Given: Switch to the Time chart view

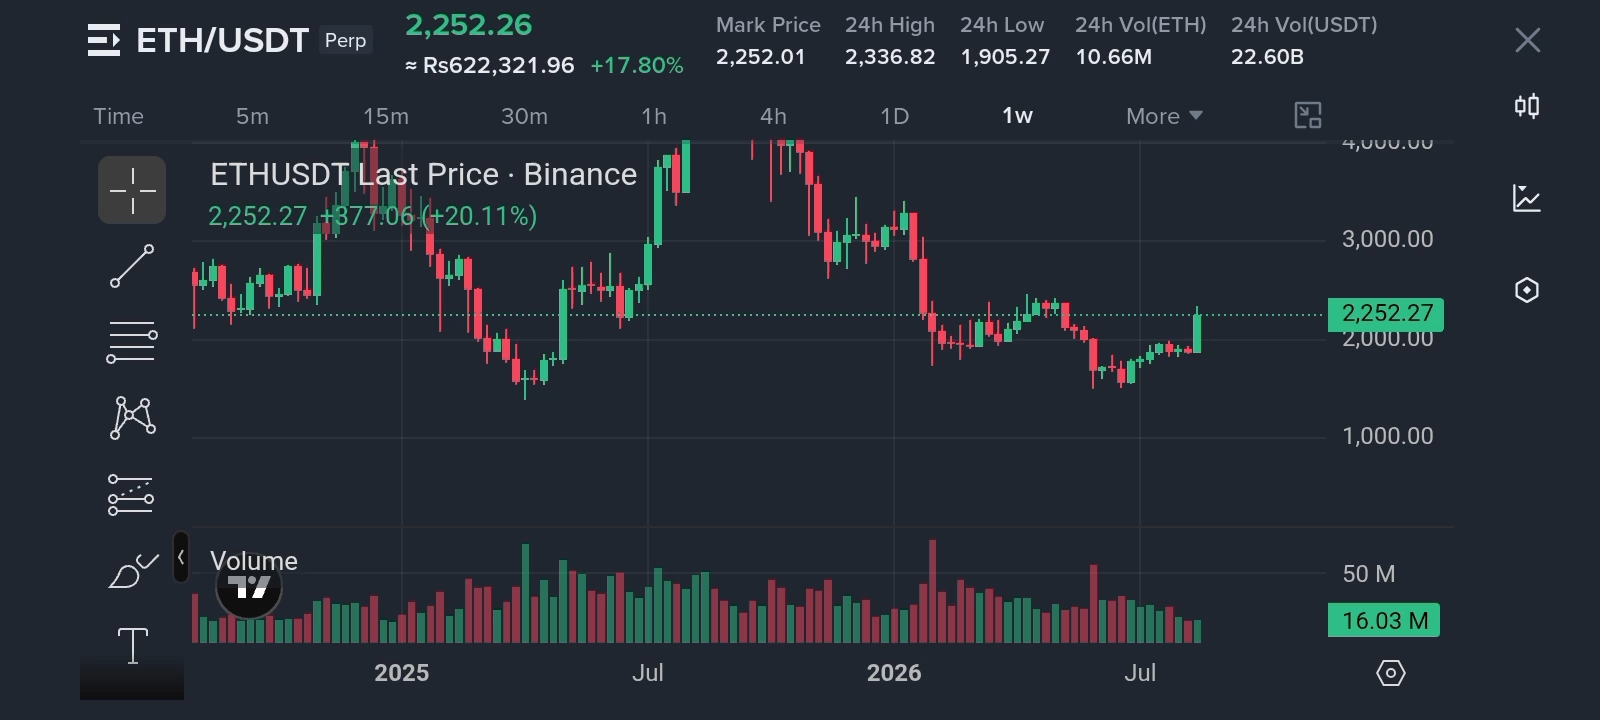Looking at the screenshot, I should [118, 116].
